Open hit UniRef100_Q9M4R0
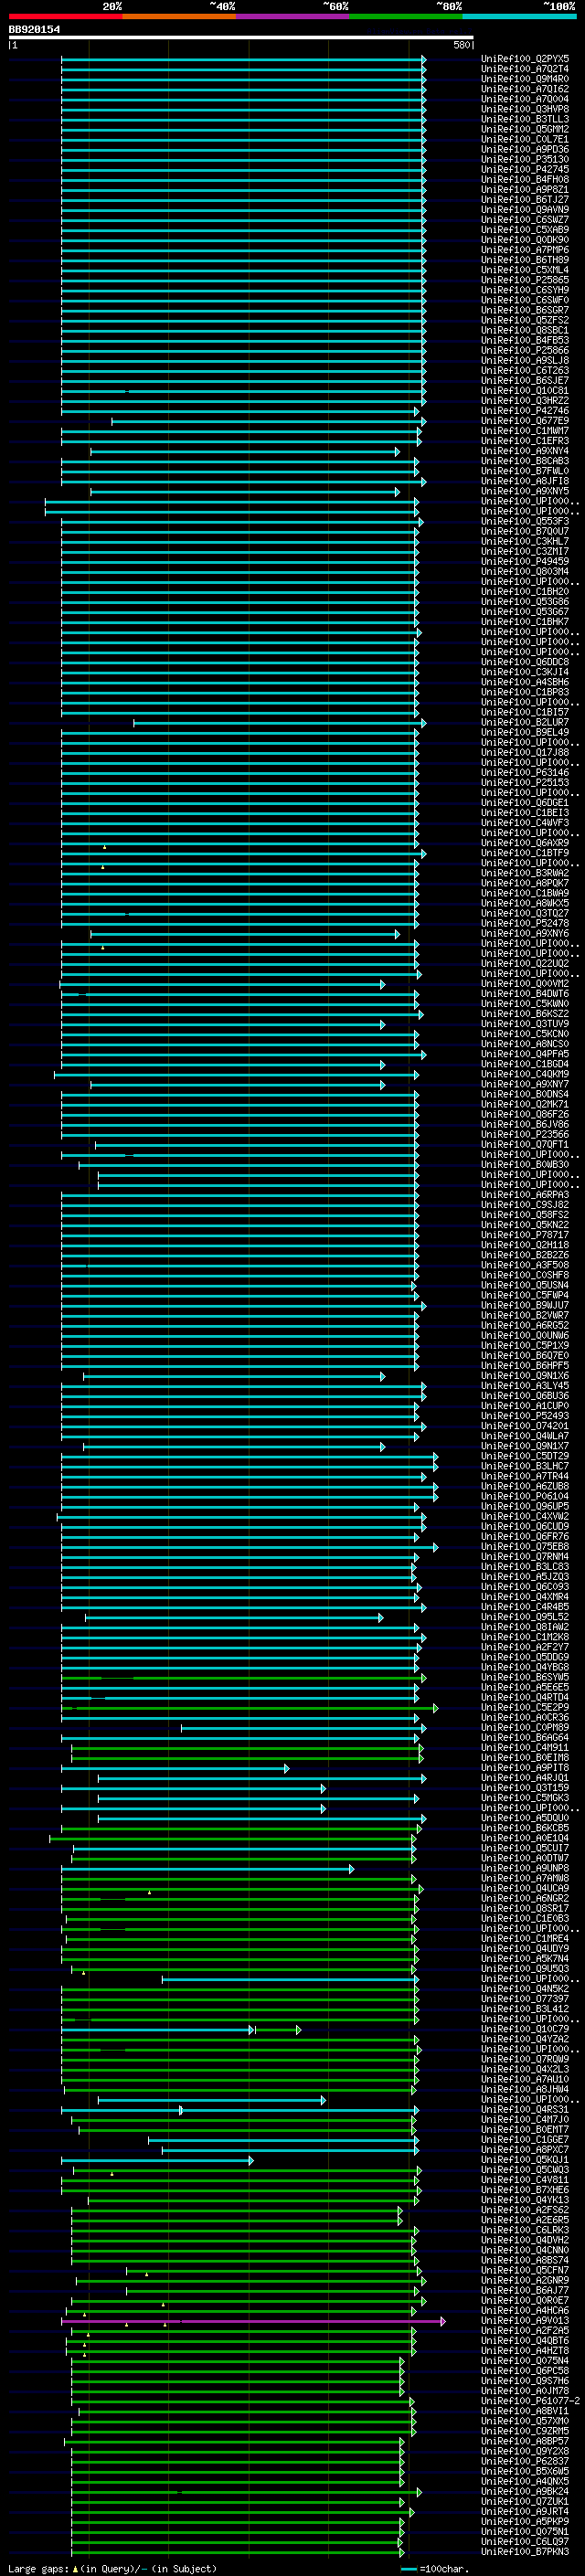The width and height of the screenshot is (585, 2576). click(524, 79)
